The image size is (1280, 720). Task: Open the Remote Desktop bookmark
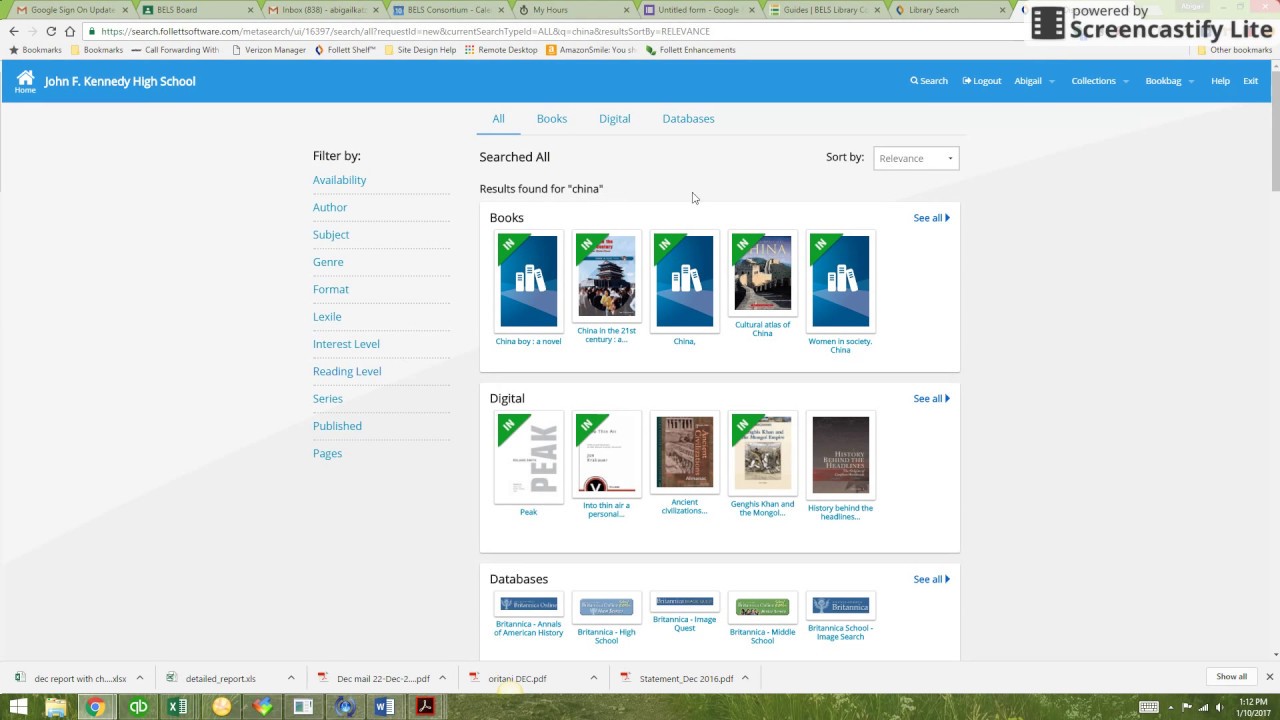(x=501, y=50)
